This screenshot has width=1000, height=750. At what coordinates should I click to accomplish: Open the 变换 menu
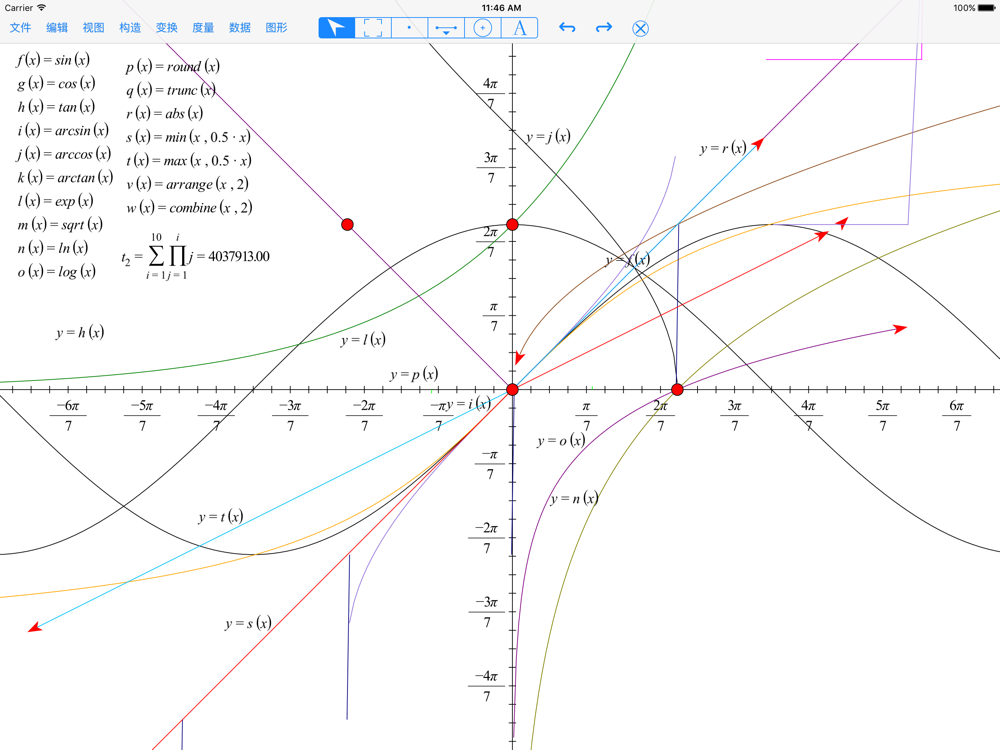166,28
